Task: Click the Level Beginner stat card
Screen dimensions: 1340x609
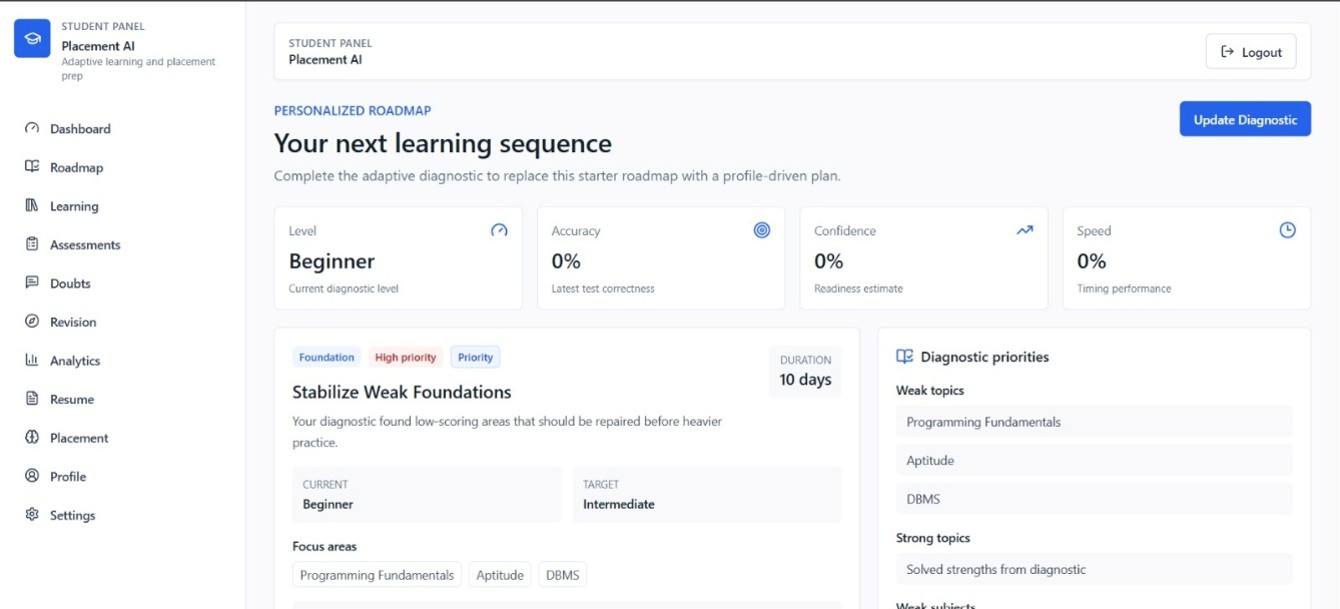Action: [x=398, y=258]
